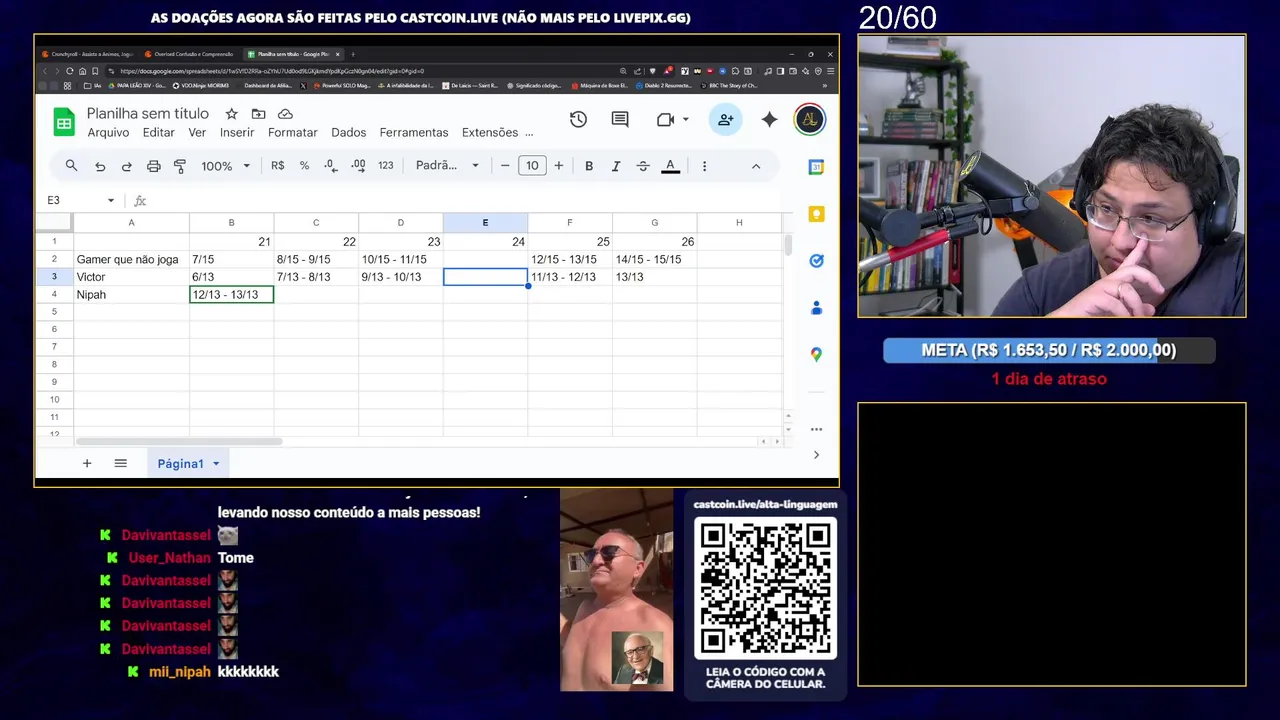The height and width of the screenshot is (720, 1280).
Task: Open the toolbar three-dot overflow menu
Action: point(704,166)
